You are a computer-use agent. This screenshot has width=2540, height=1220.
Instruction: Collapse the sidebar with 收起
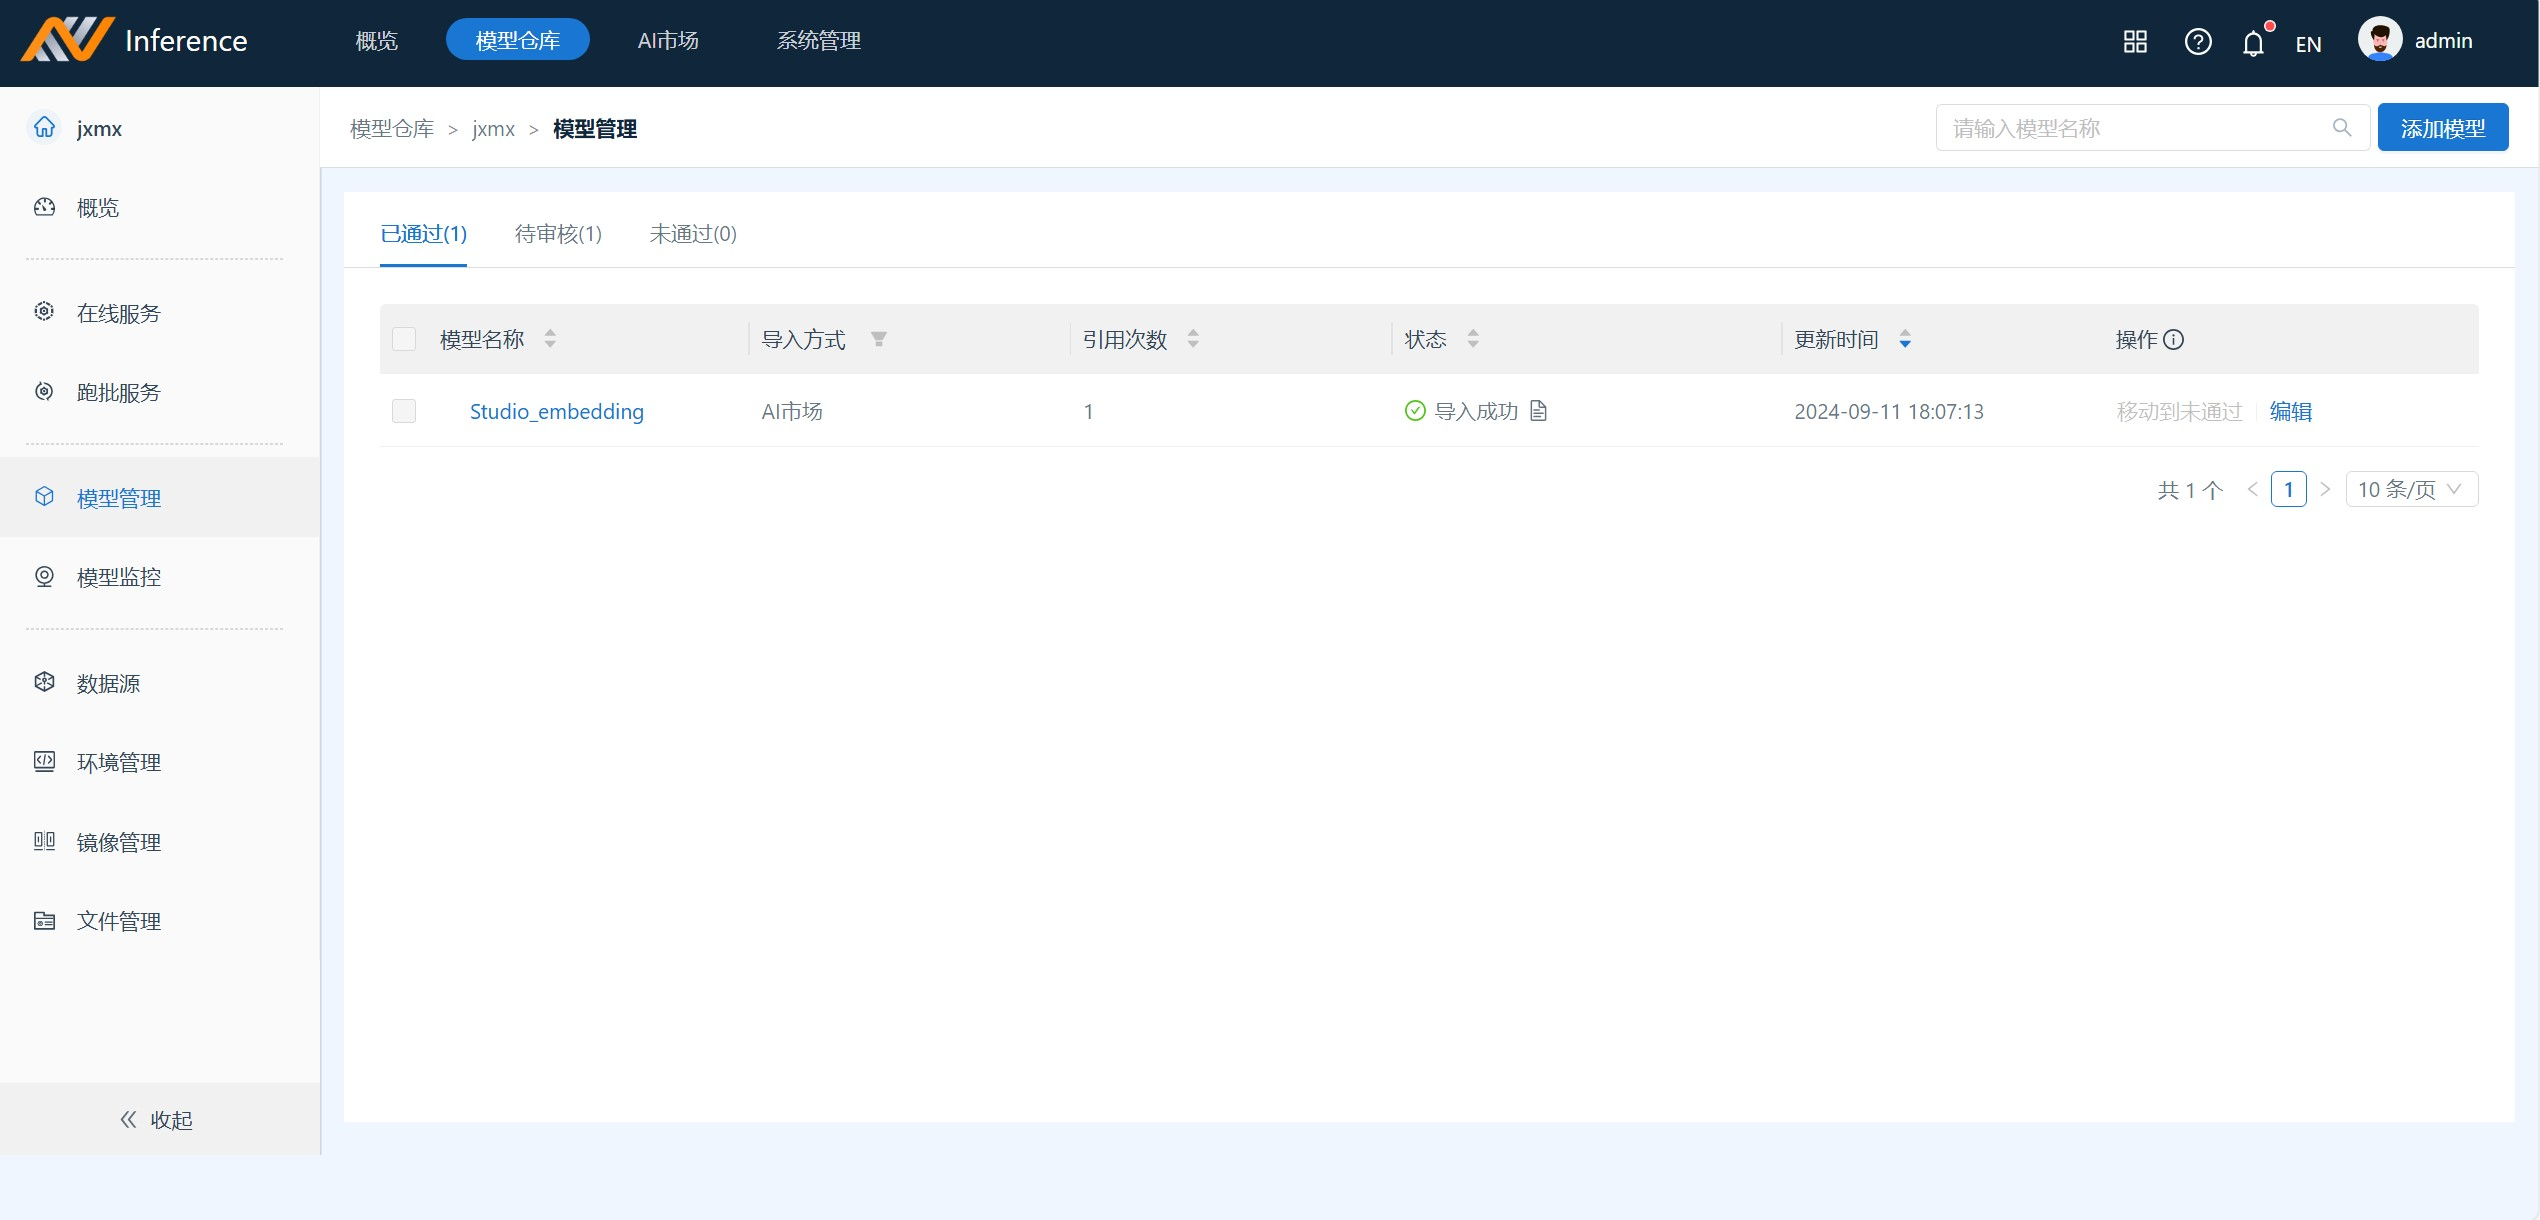click(x=157, y=1120)
